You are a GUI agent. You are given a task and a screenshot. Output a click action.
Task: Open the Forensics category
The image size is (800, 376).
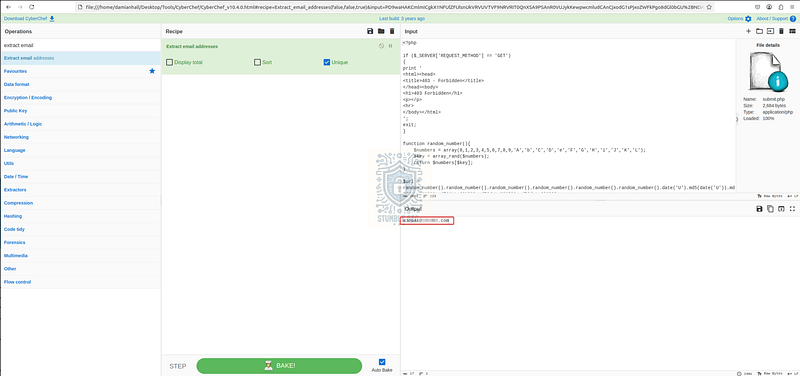pyautogui.click(x=80, y=242)
